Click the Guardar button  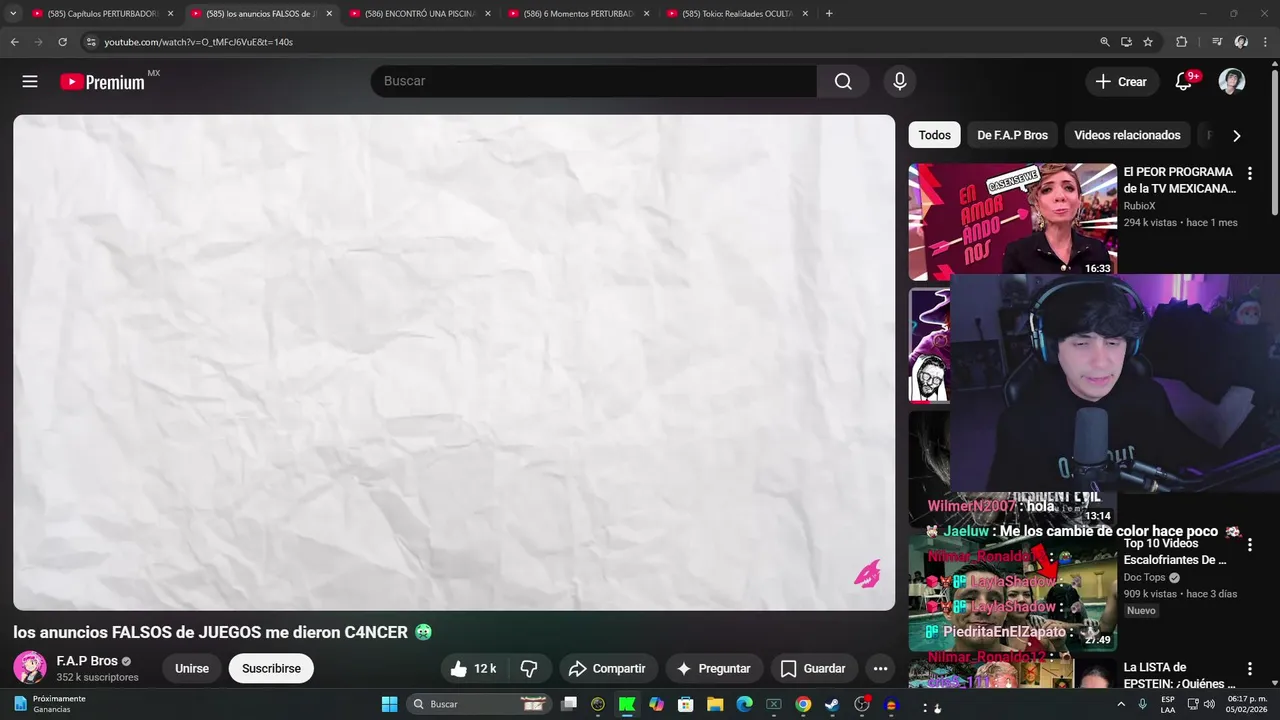tap(814, 669)
